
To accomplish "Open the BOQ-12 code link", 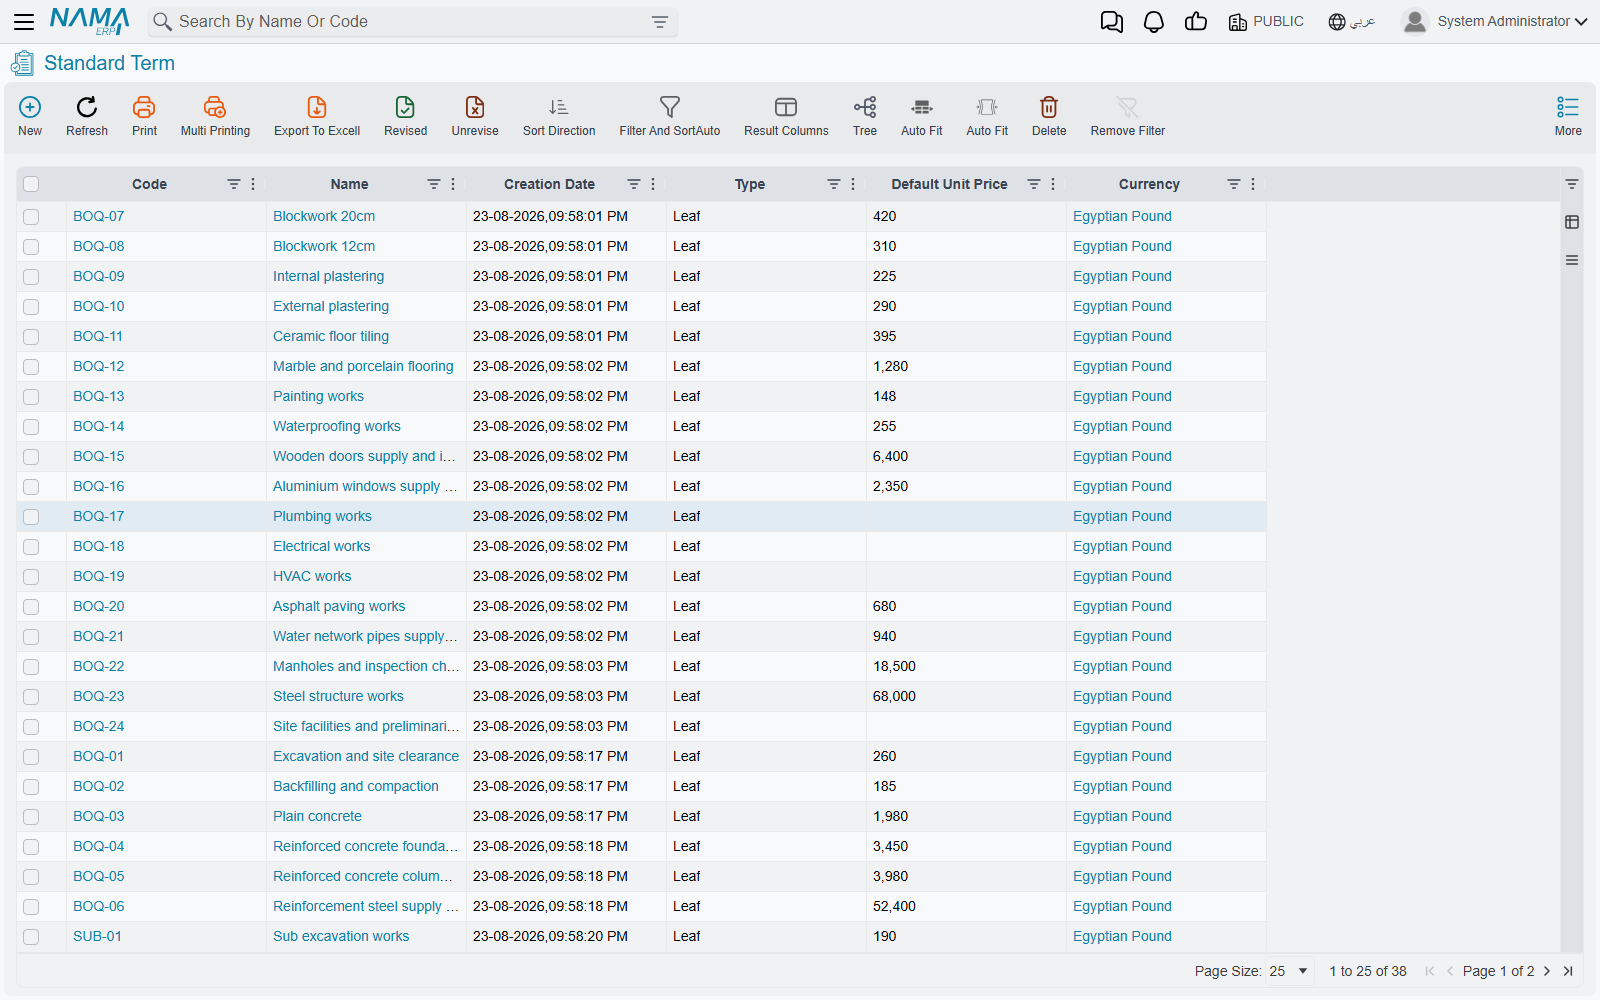I will [x=99, y=366].
